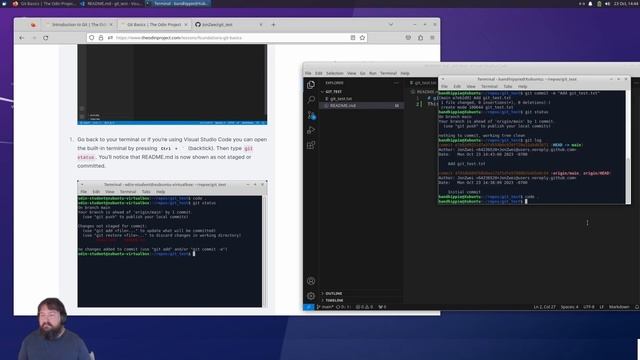The height and width of the screenshot is (360, 640).
Task: Close the JonZwei/git_test browser tab
Action: 261,24
